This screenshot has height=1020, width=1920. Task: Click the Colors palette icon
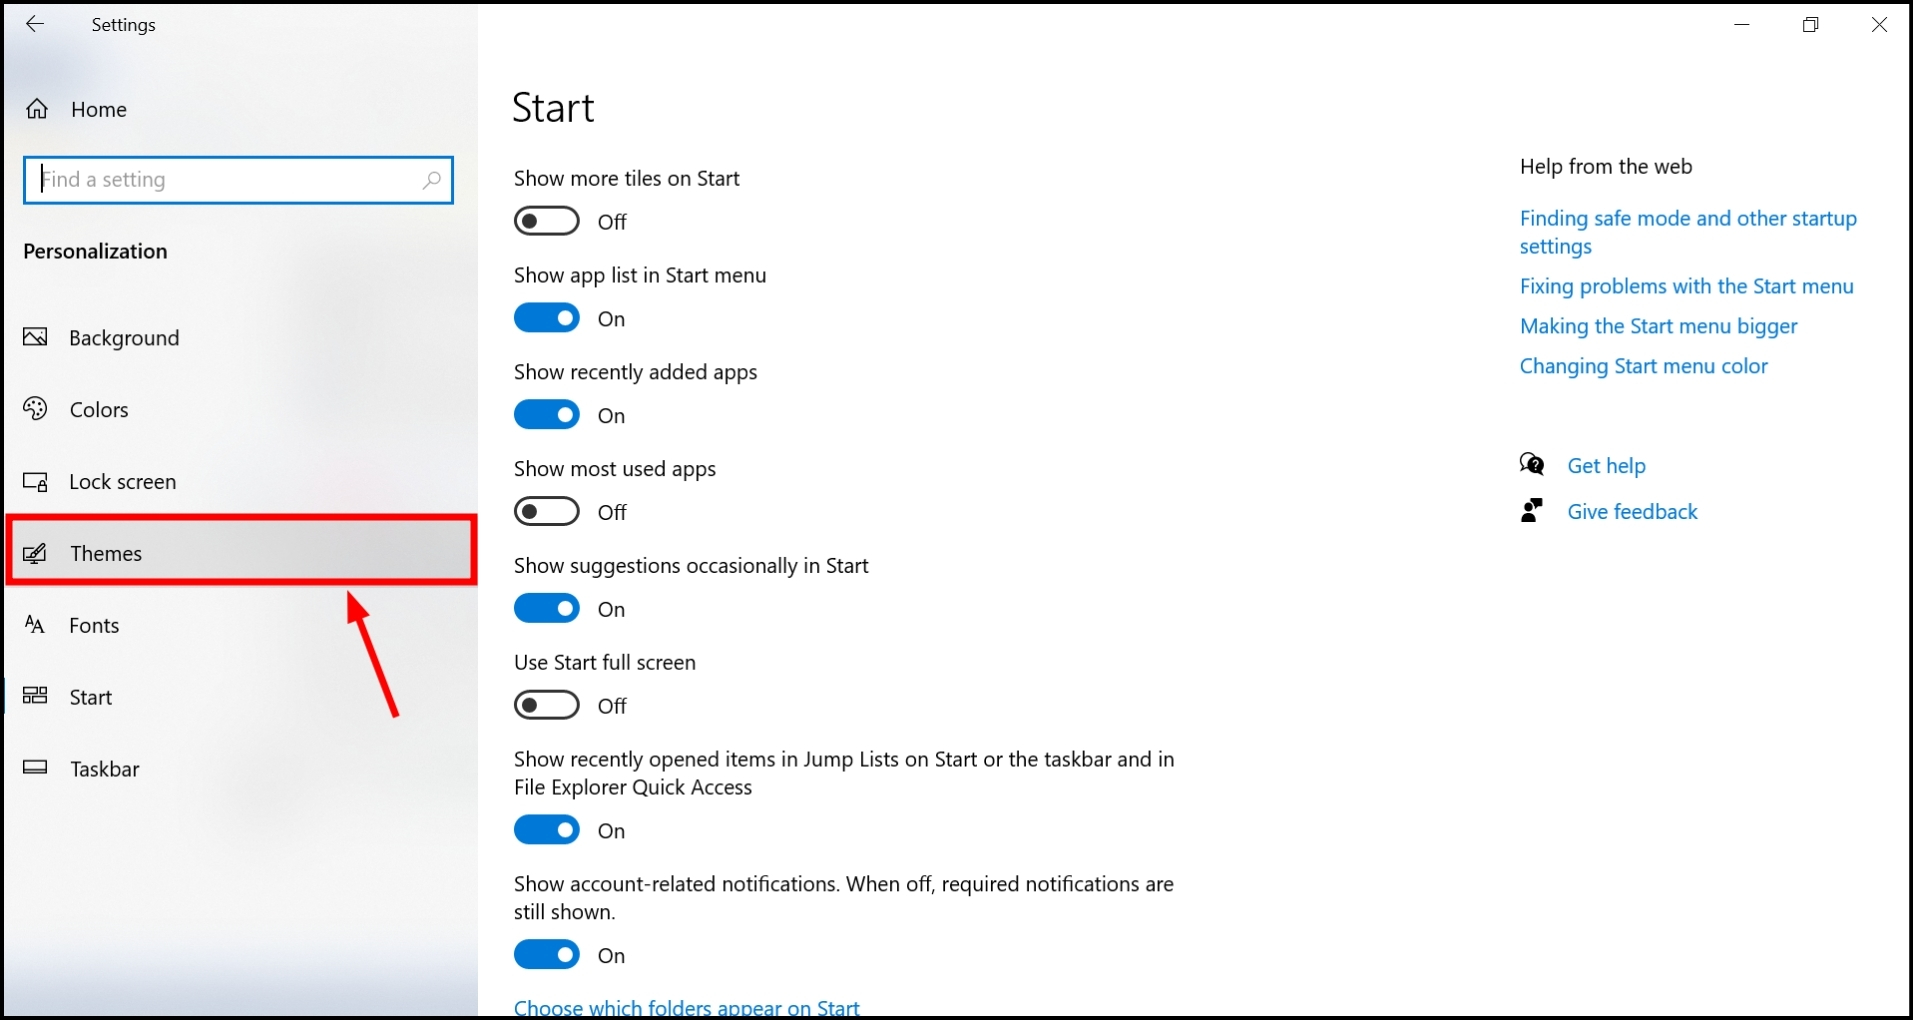(36, 409)
